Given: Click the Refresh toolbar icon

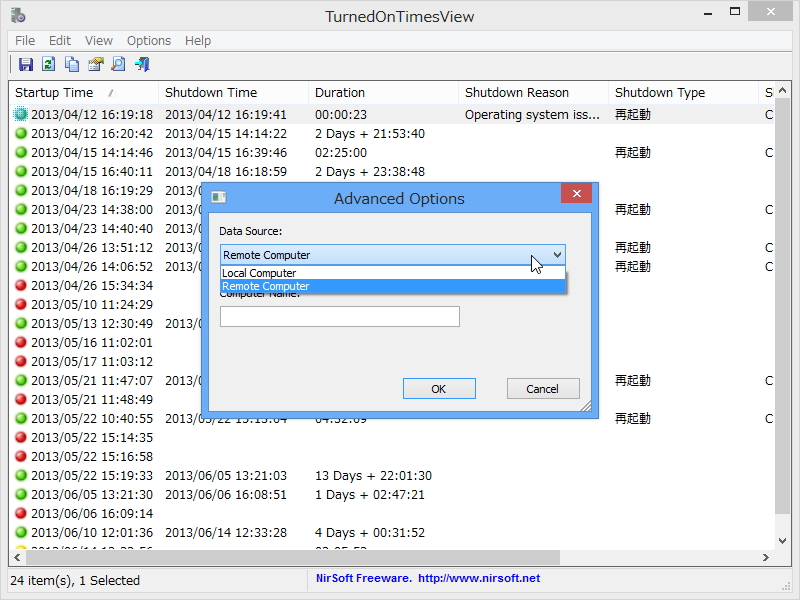Looking at the screenshot, I should coord(49,64).
